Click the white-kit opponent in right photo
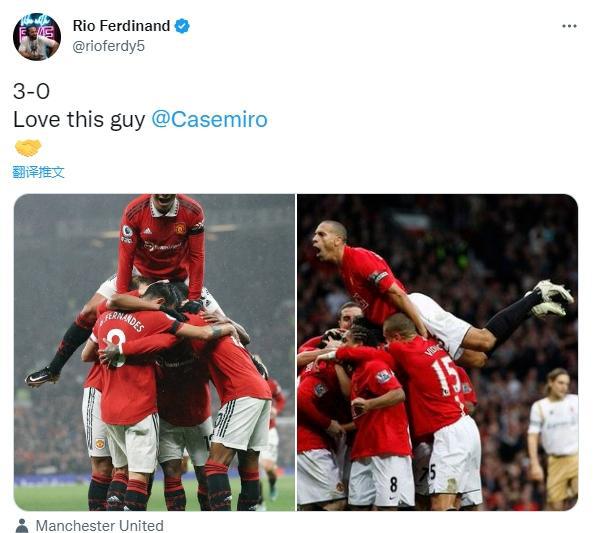This screenshot has width=594, height=533. pos(552,438)
